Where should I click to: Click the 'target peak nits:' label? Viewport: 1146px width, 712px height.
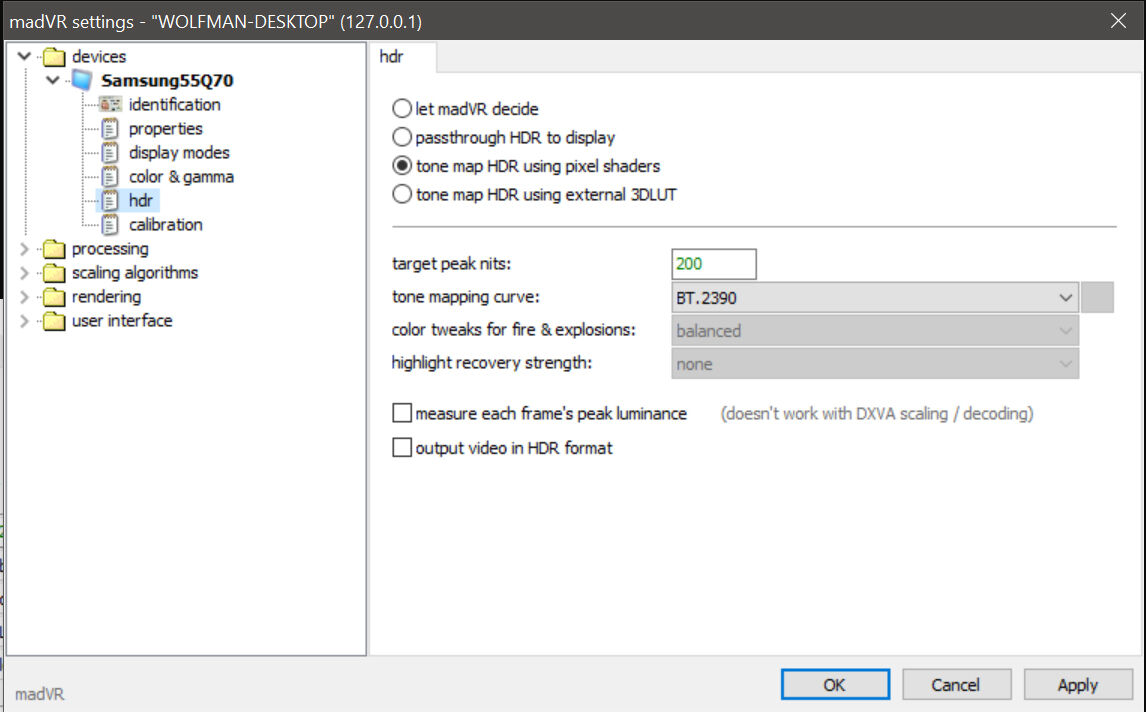[x=451, y=264]
